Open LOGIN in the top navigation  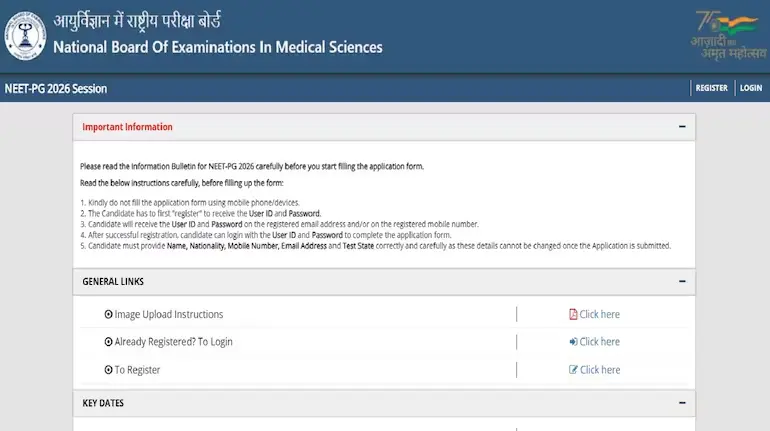pyautogui.click(x=751, y=88)
